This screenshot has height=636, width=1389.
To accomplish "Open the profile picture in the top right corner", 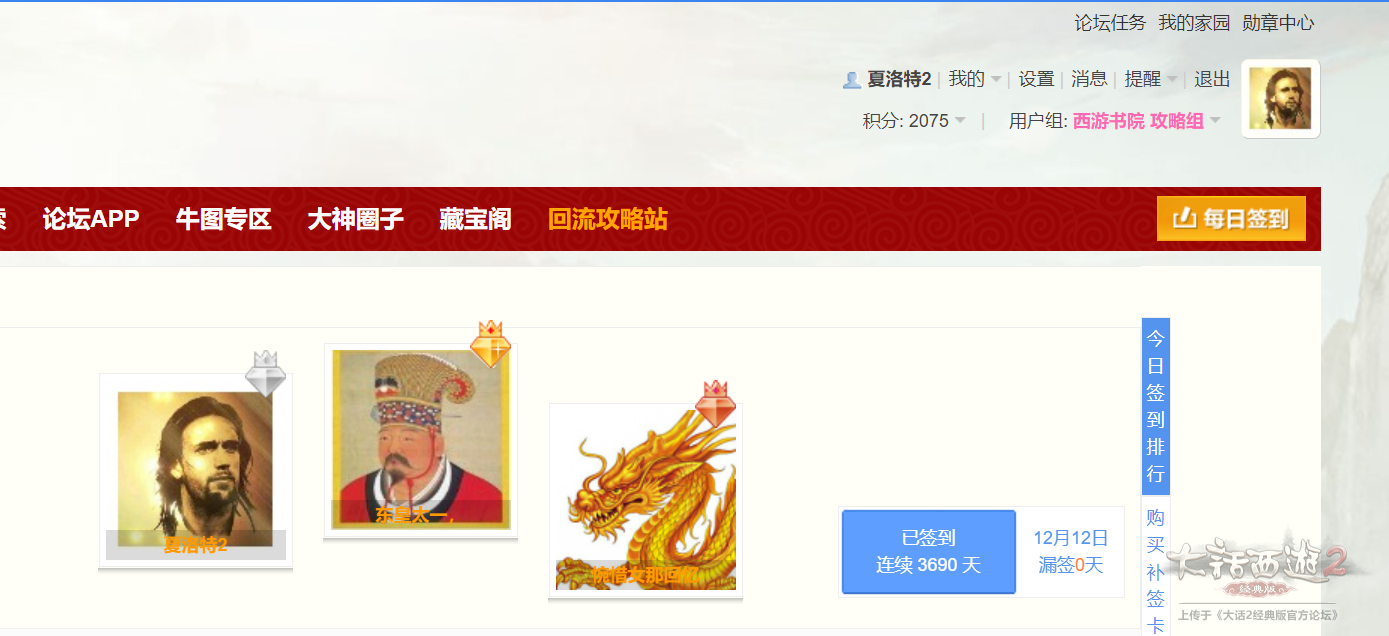I will (x=1280, y=98).
